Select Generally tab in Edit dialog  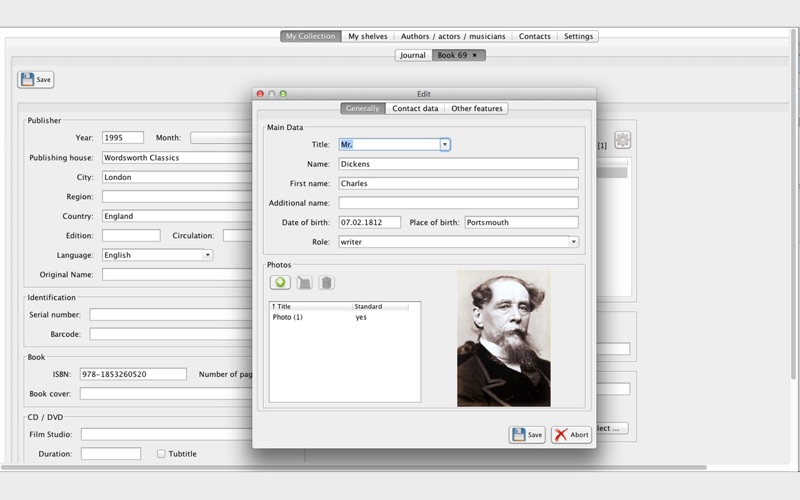[363, 108]
